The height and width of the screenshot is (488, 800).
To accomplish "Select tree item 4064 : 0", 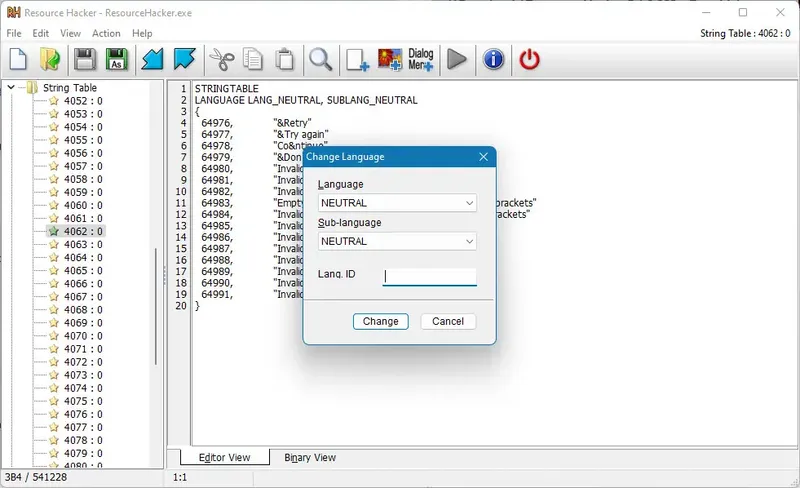I will (x=83, y=257).
